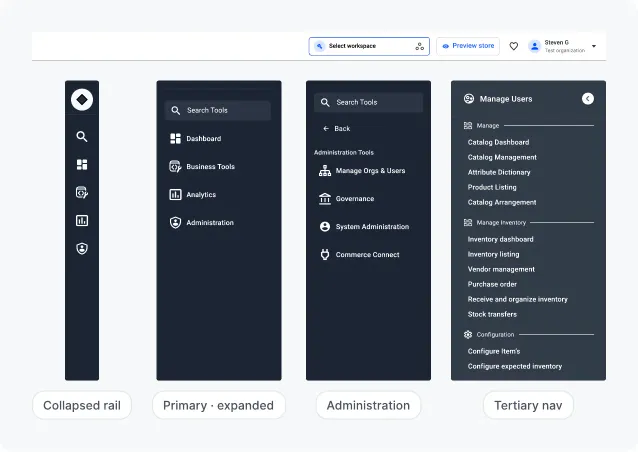Click the Manage Users header icon
638x452 pixels.
click(469, 99)
